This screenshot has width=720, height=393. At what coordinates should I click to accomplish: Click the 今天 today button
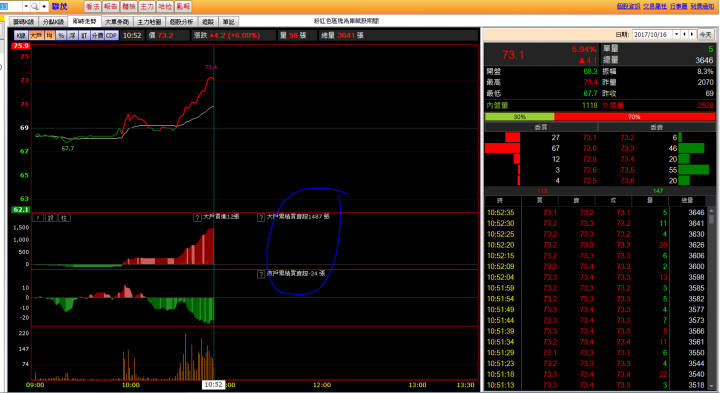tap(705, 34)
